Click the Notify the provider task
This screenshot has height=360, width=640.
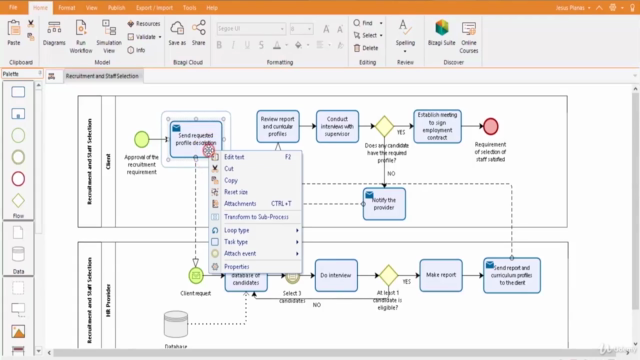pos(384,204)
